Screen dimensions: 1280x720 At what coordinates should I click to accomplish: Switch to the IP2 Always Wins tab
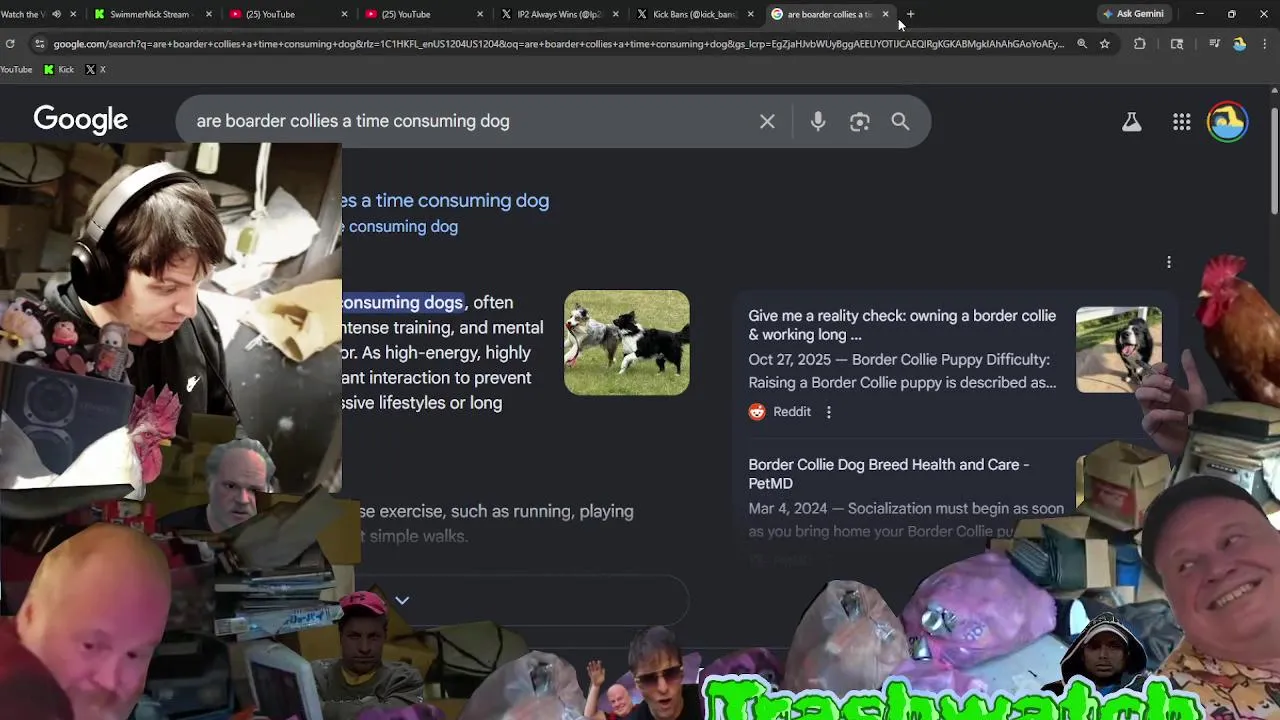(x=558, y=14)
